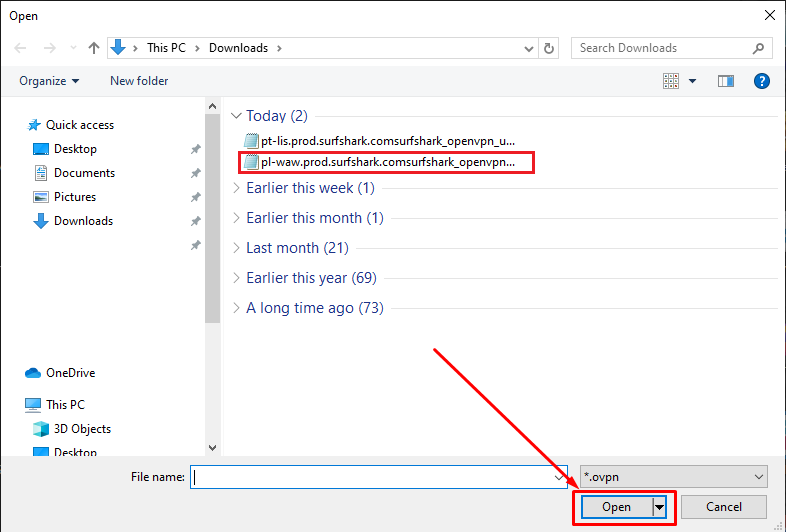Click the File name input field
The width and height of the screenshot is (786, 532).
375,477
